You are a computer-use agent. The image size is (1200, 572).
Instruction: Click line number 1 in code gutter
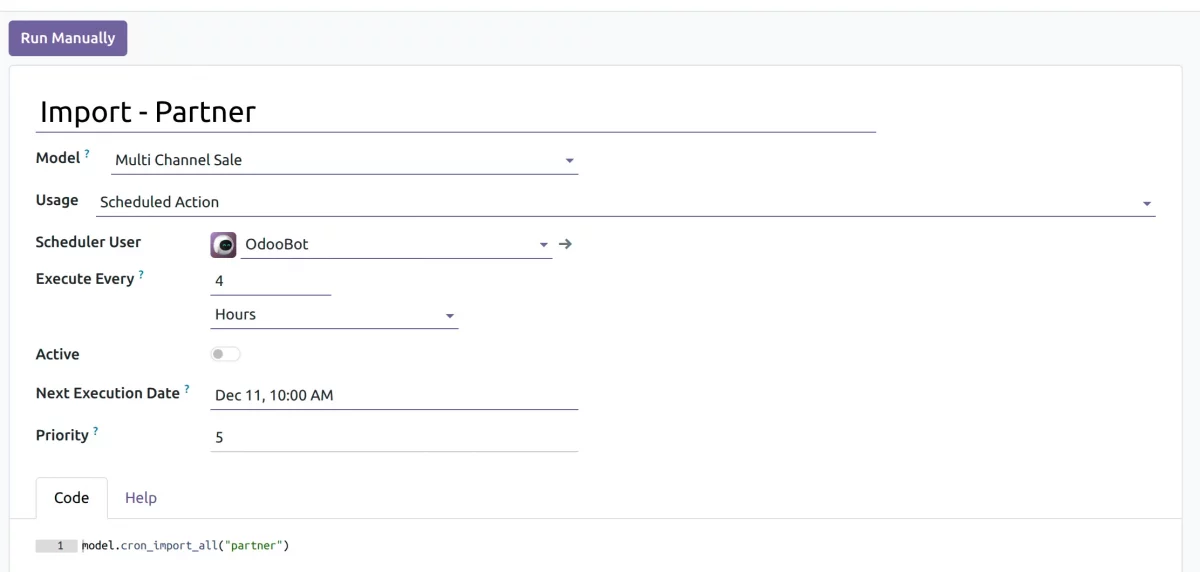coord(60,546)
